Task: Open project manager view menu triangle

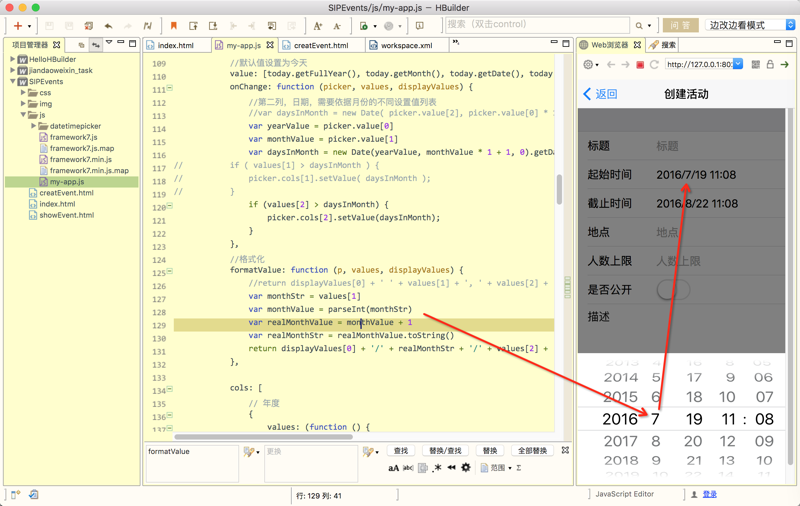Action: click(109, 43)
